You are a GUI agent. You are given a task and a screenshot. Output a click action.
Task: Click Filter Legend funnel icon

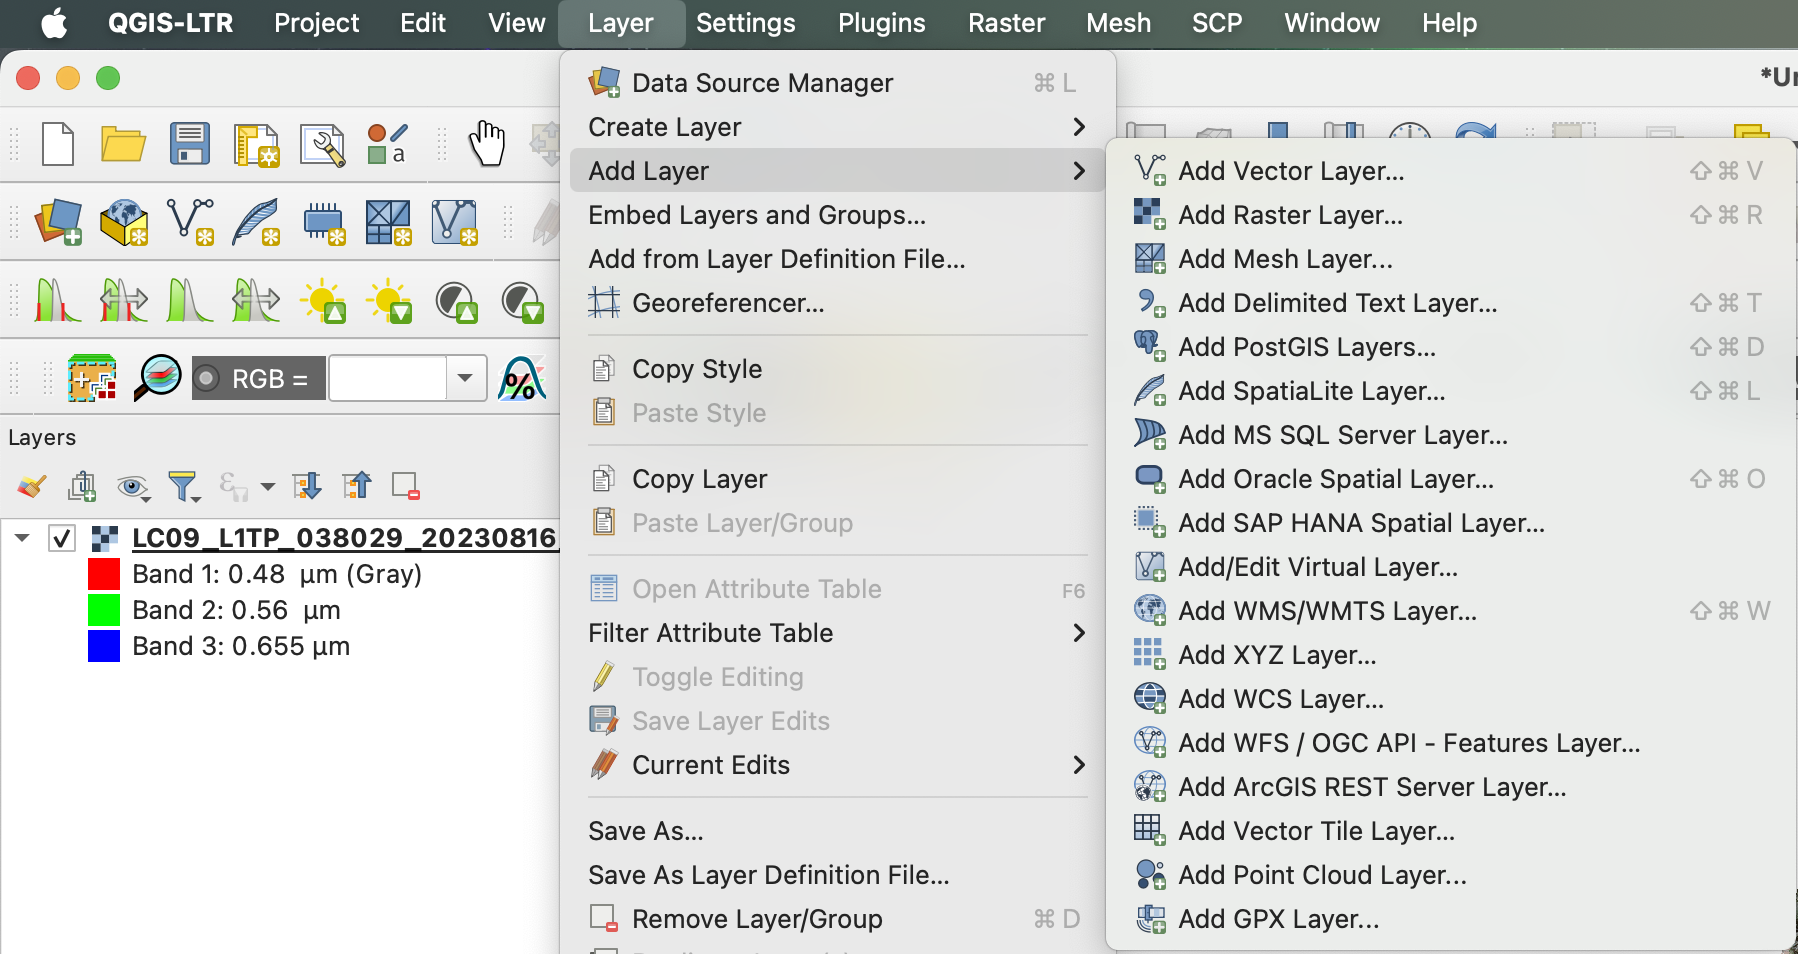click(183, 487)
